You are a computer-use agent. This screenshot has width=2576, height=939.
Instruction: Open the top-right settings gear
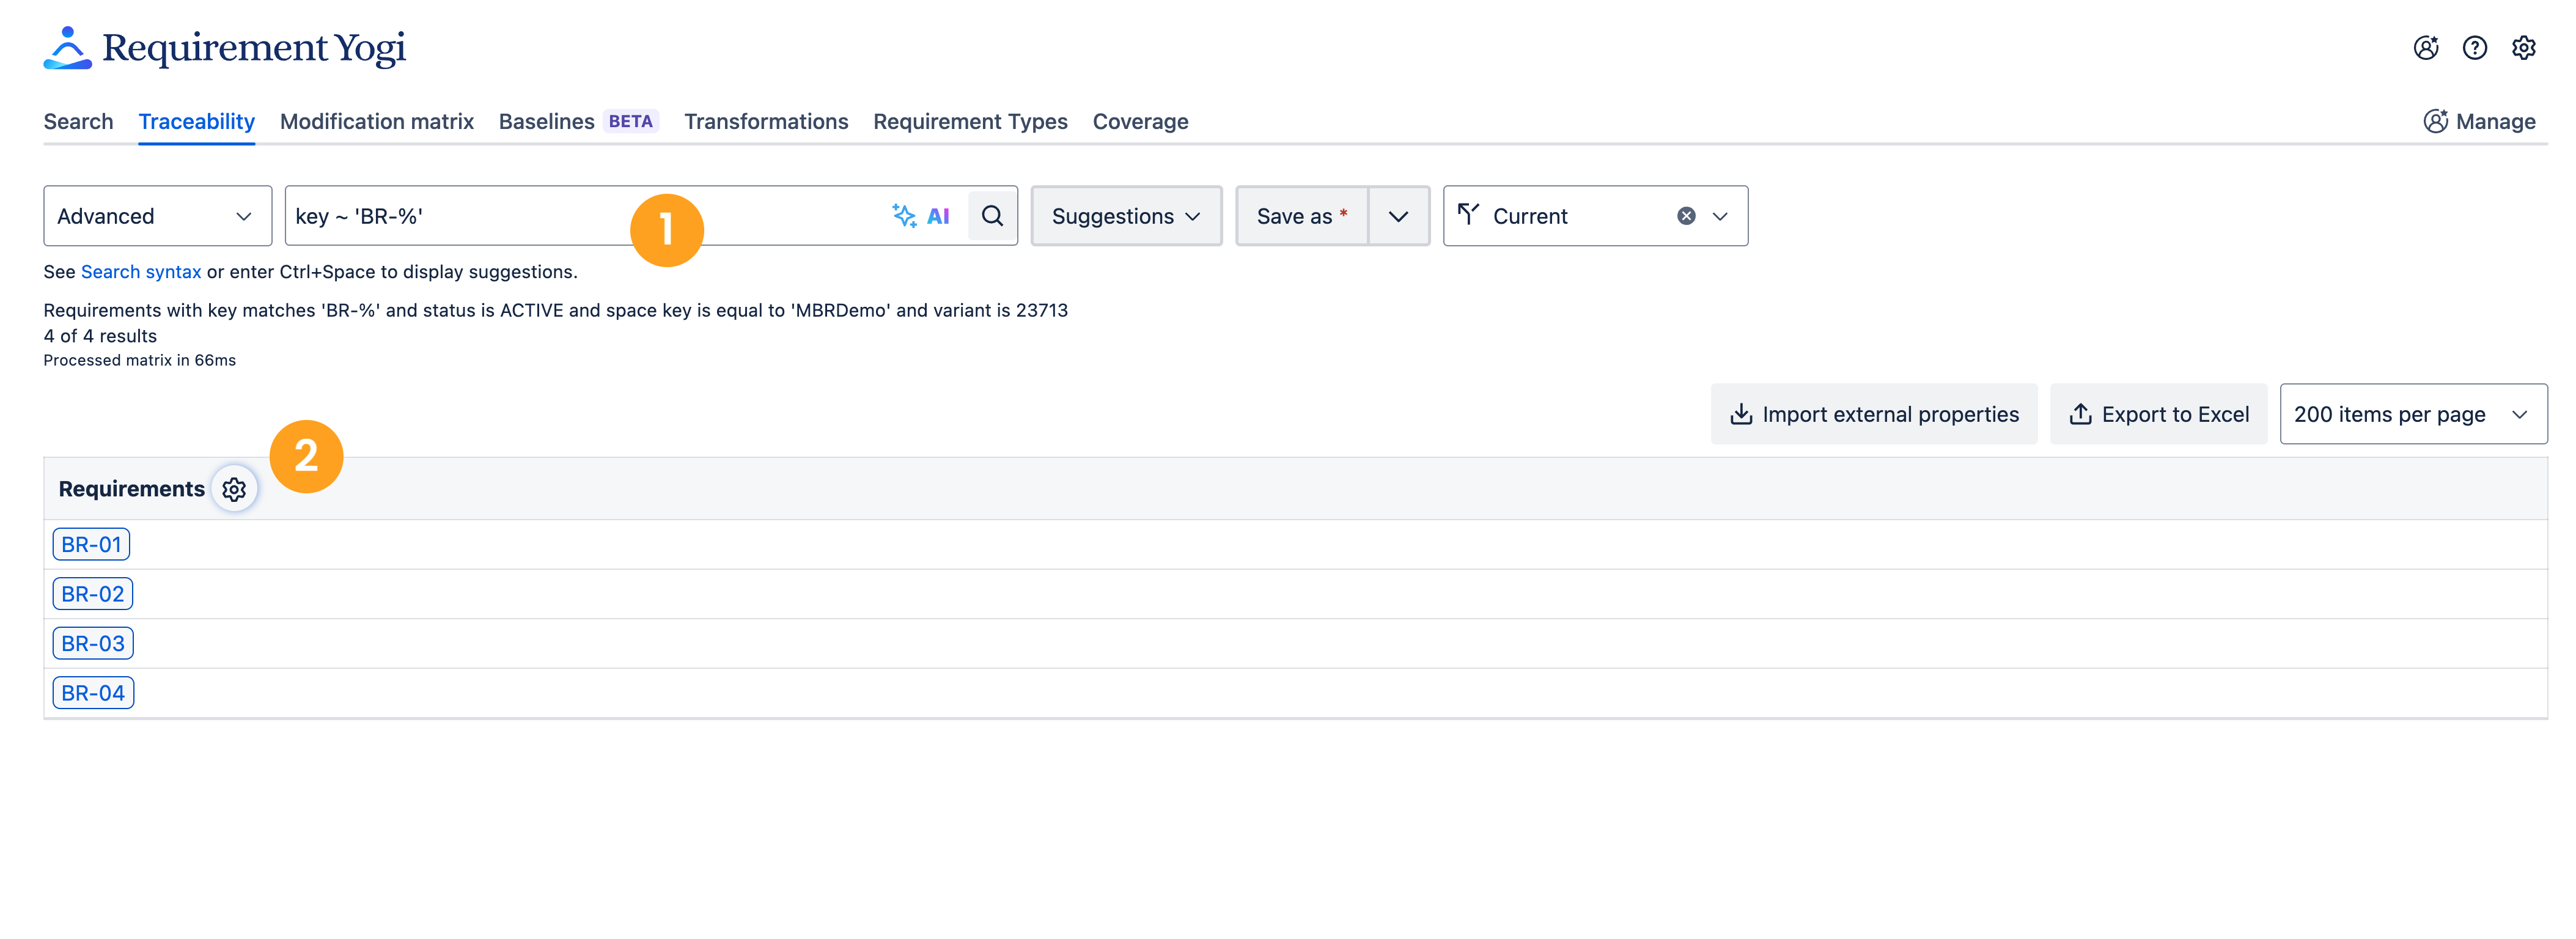coord(2523,48)
